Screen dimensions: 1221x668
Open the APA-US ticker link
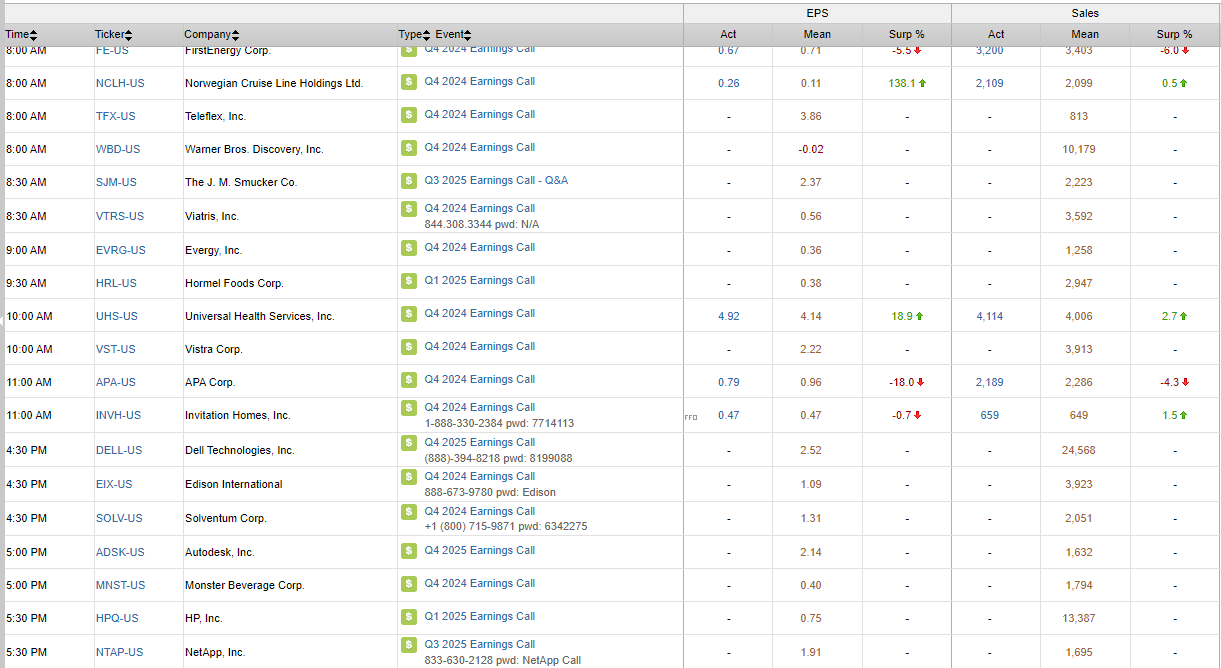(116, 382)
